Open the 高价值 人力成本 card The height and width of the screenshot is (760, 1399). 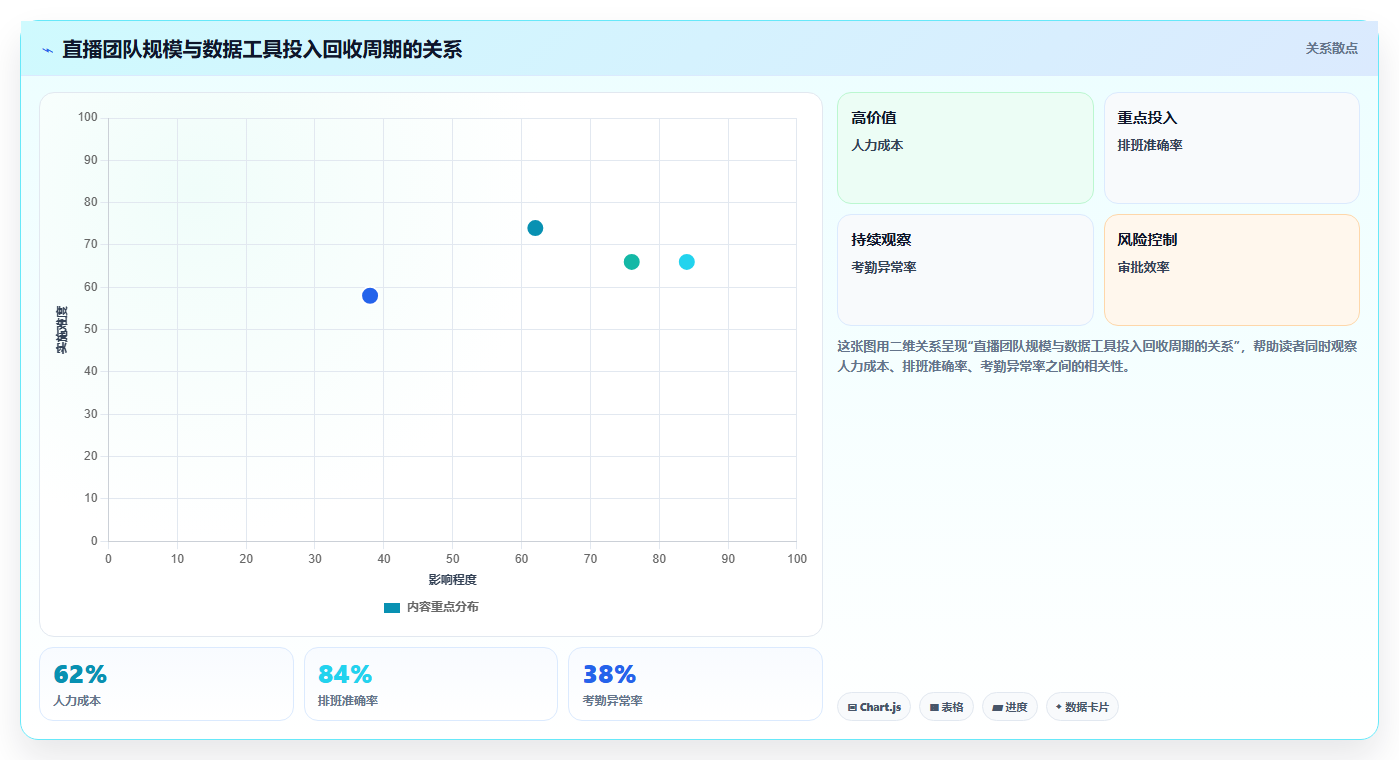click(x=965, y=148)
